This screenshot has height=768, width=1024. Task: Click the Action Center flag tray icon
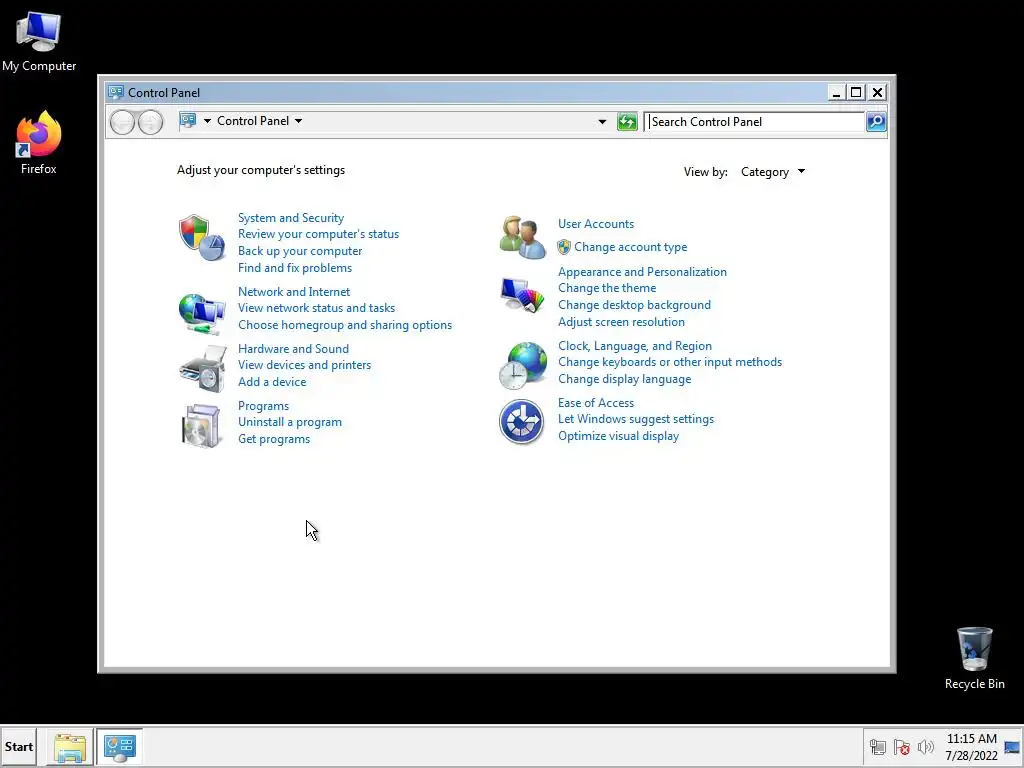point(902,747)
